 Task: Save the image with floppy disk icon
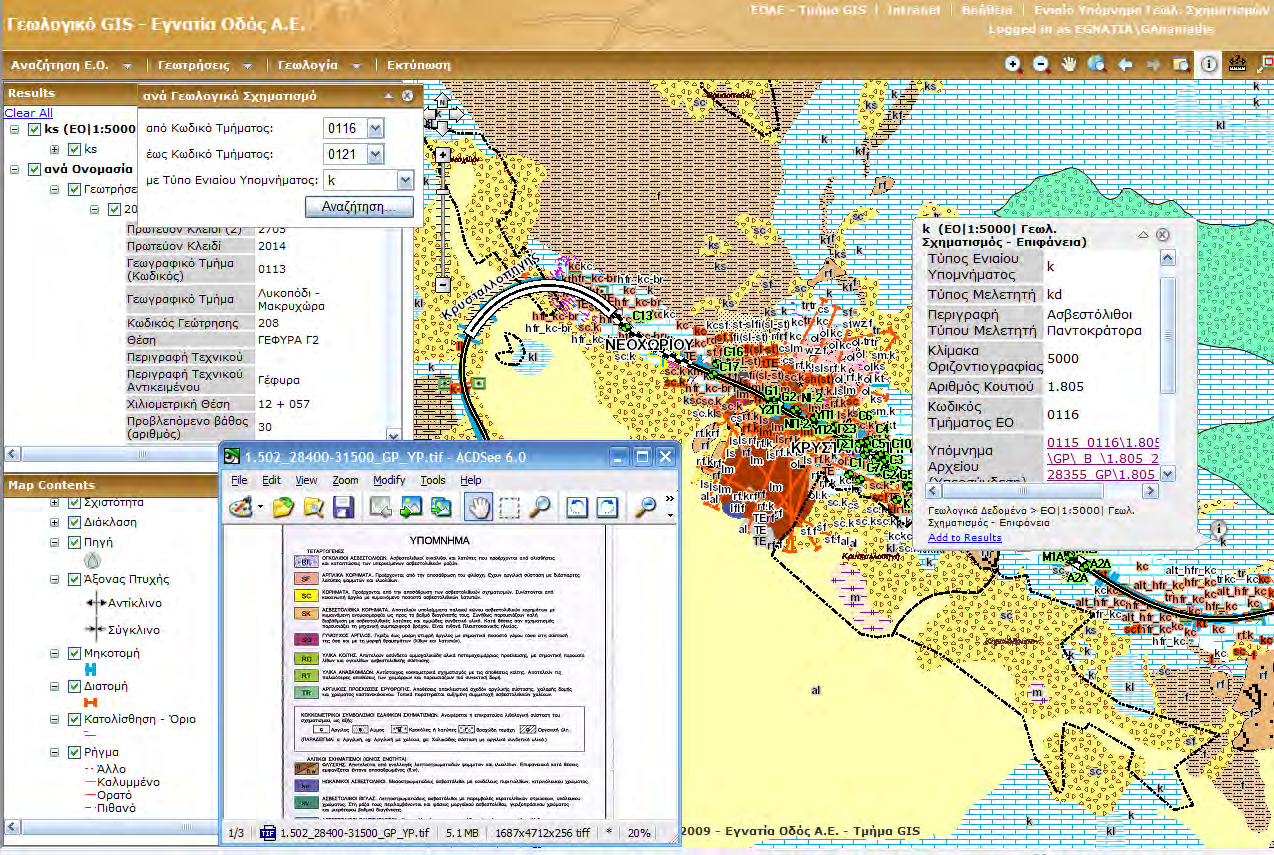click(343, 507)
